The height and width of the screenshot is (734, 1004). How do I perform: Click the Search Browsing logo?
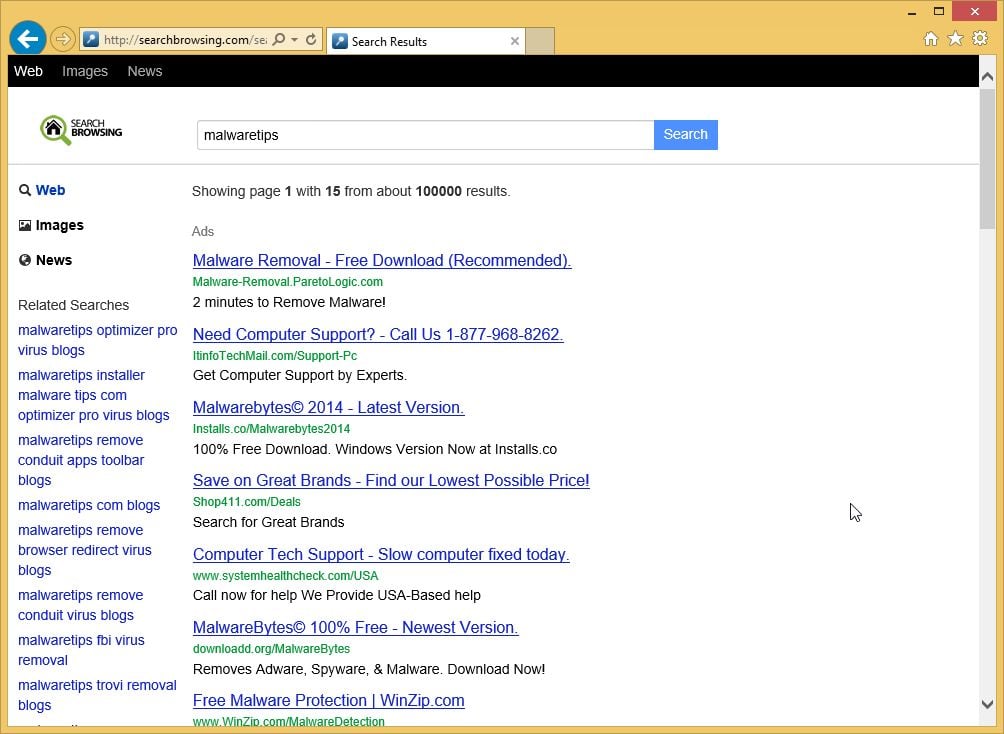pos(80,128)
